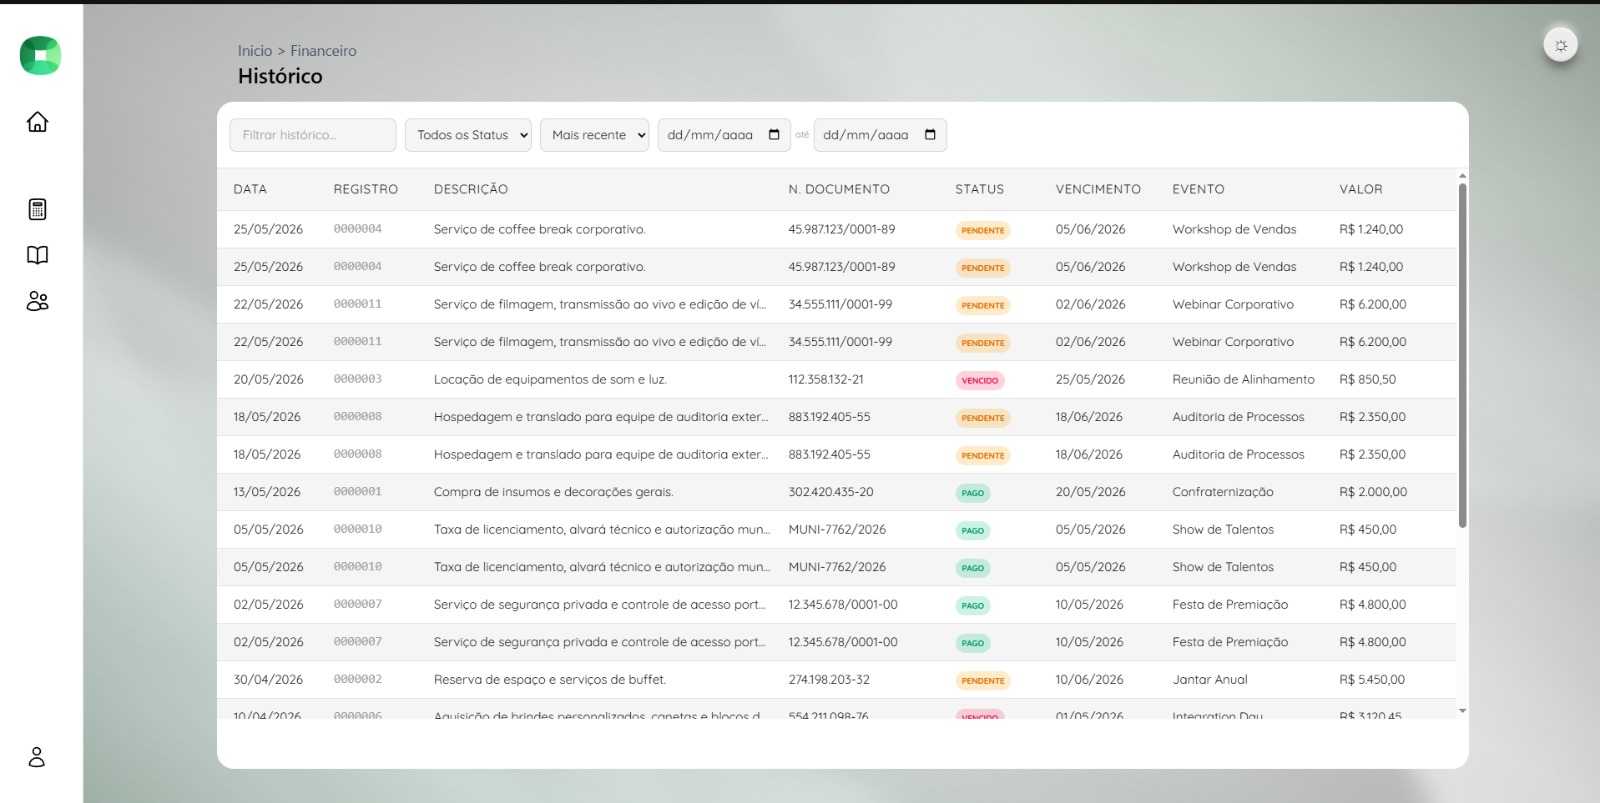Click PENDENTE badge in Jantar Anual row
This screenshot has width=1600, height=803.
tap(982, 681)
